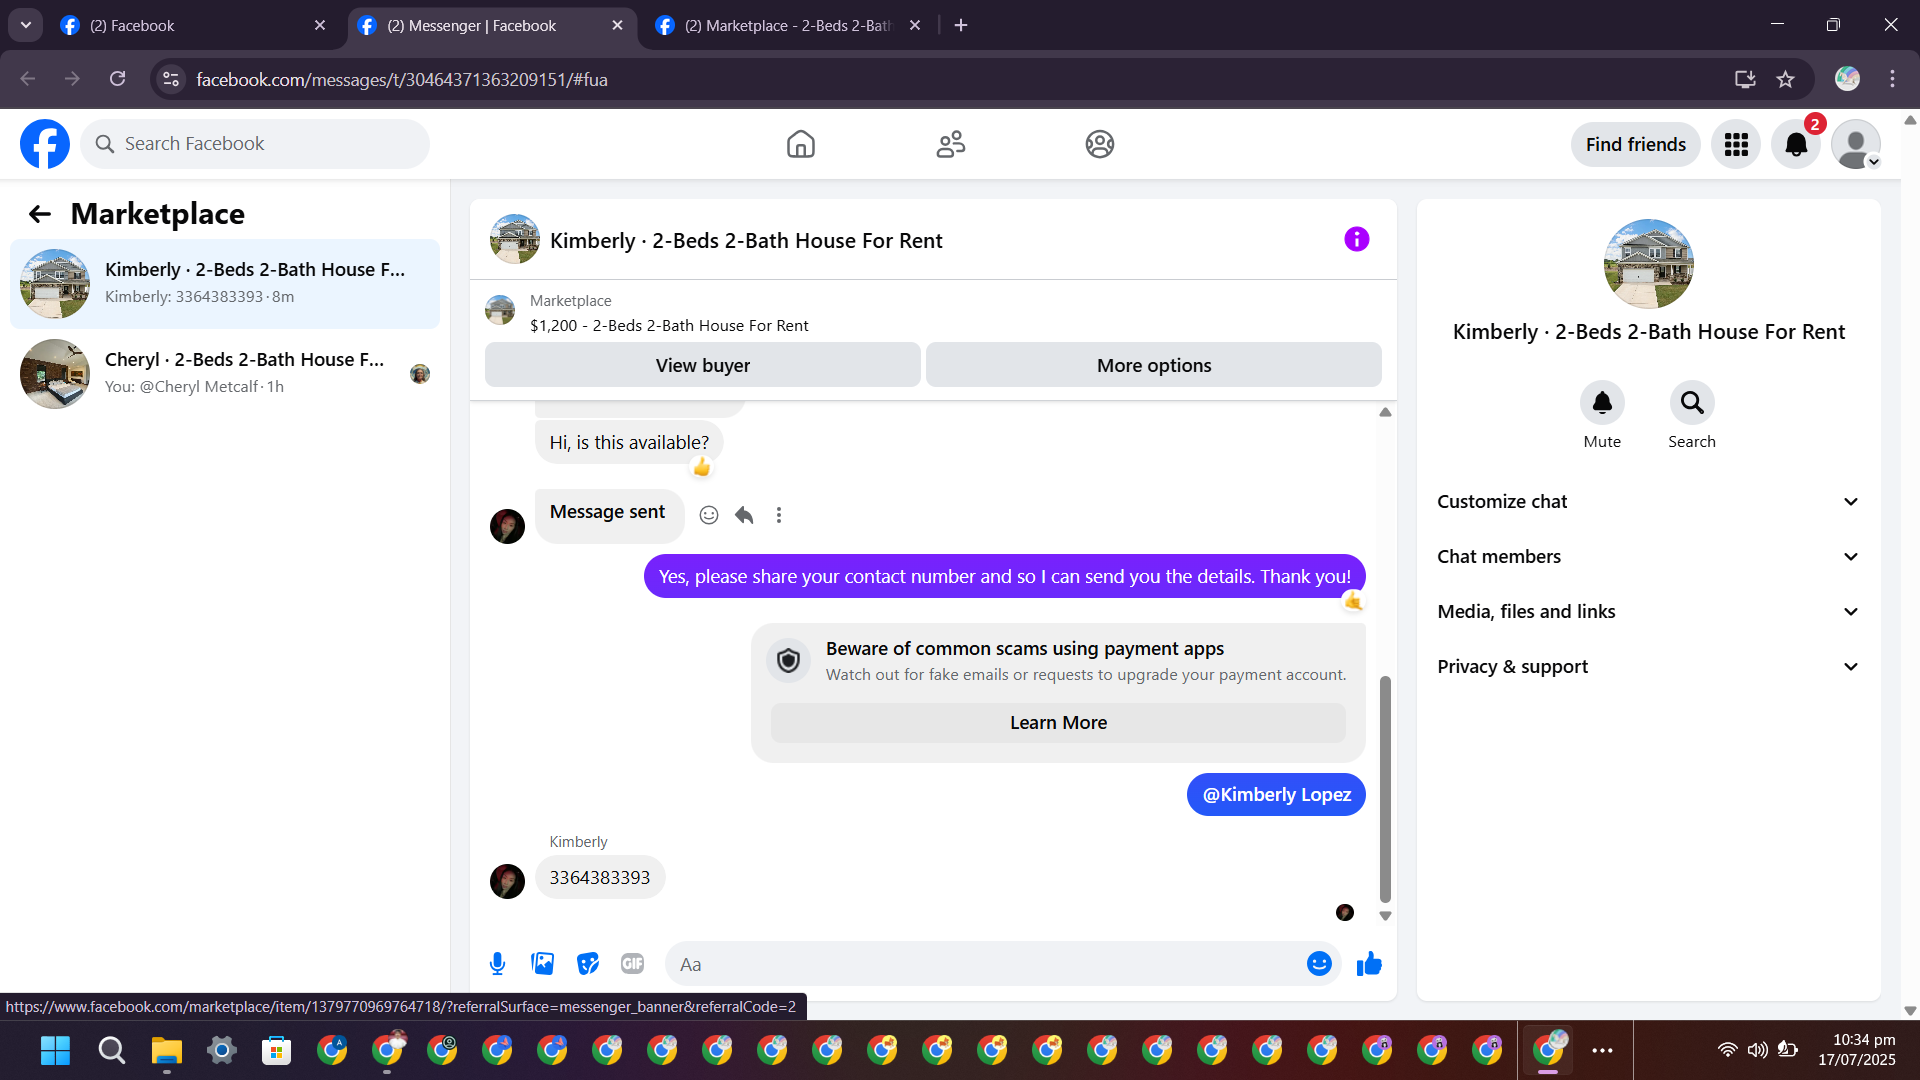Screen dimensions: 1920x1080
Task: Open the Facebook menu grid icon
Action: pos(1736,145)
